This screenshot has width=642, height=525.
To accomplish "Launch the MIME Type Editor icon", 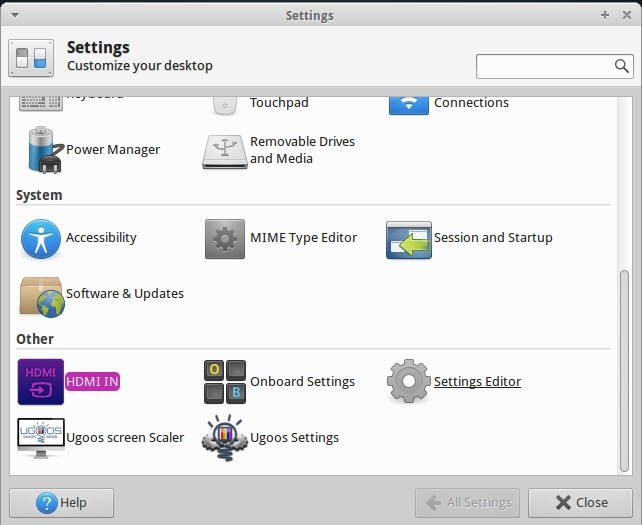I will click(x=224, y=238).
